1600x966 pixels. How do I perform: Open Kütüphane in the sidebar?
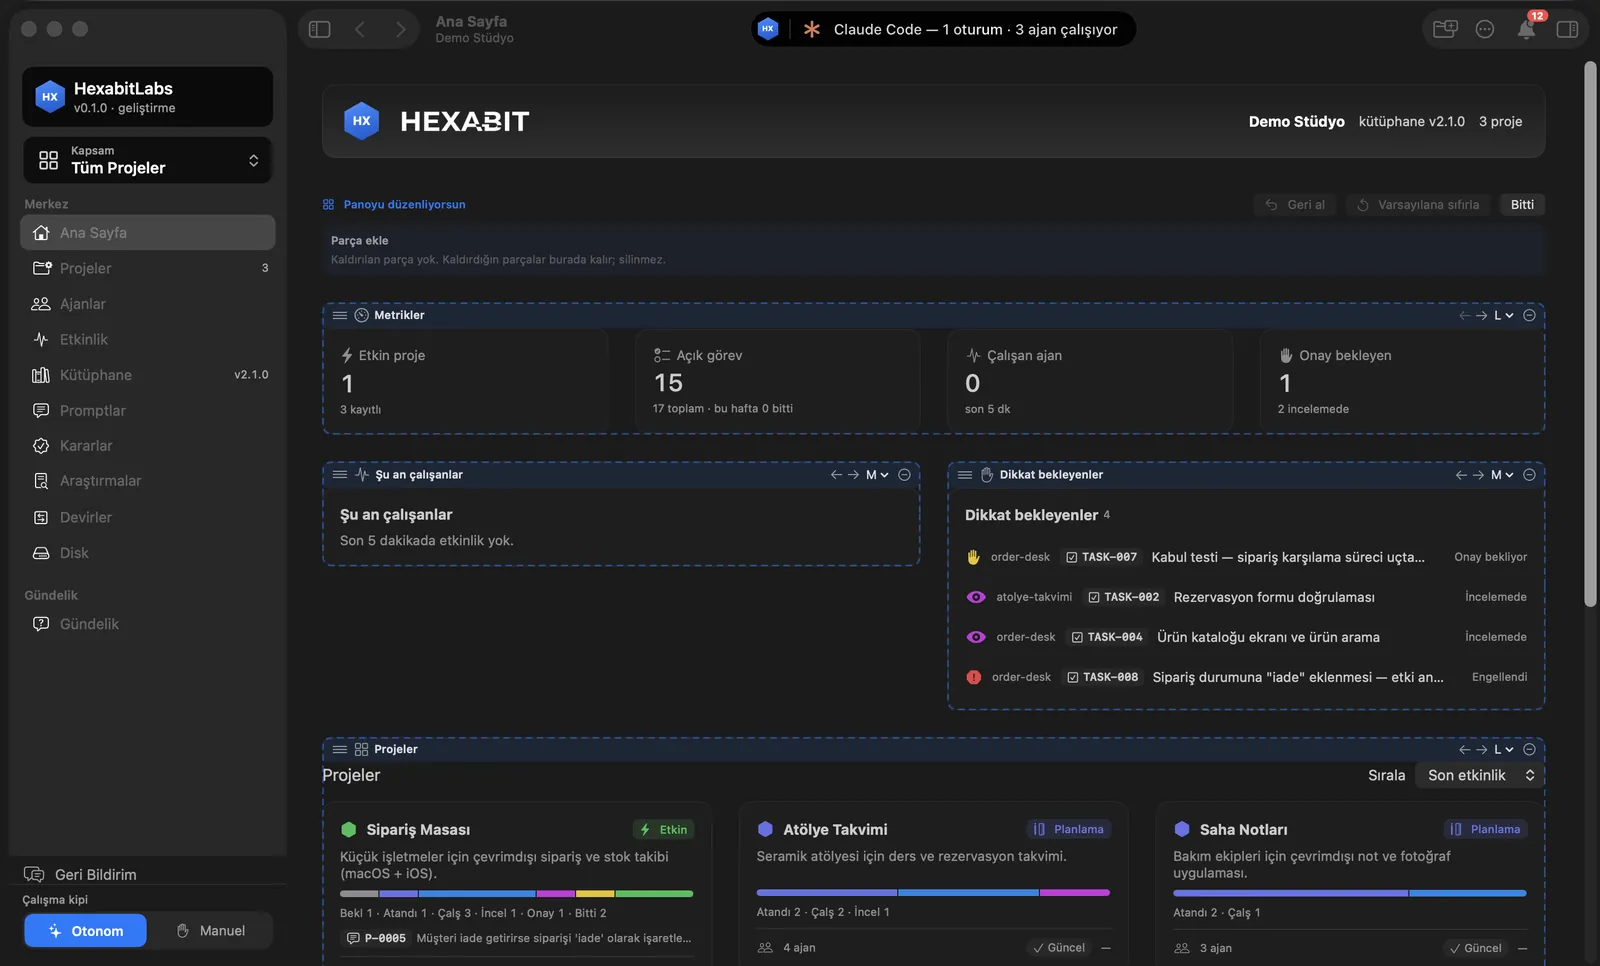point(148,375)
